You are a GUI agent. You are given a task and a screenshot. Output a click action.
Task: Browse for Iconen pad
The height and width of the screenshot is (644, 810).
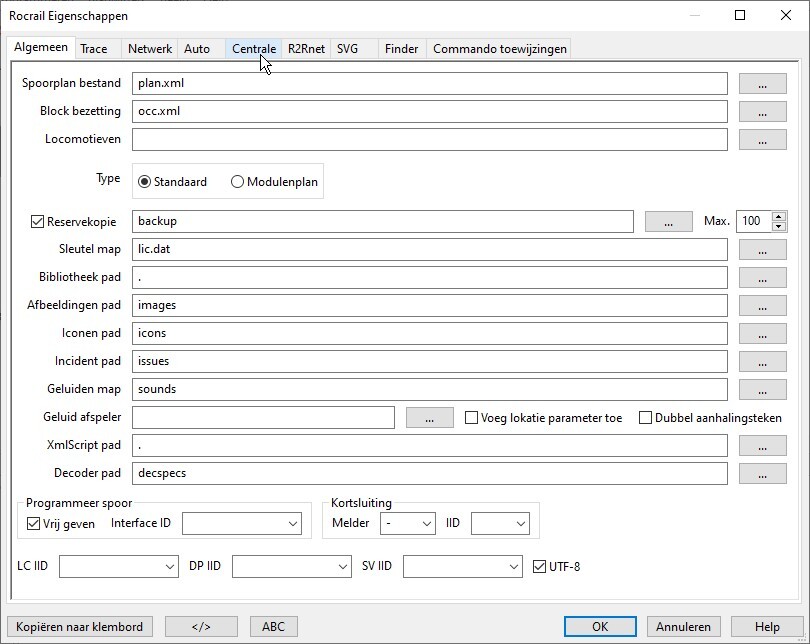(762, 333)
